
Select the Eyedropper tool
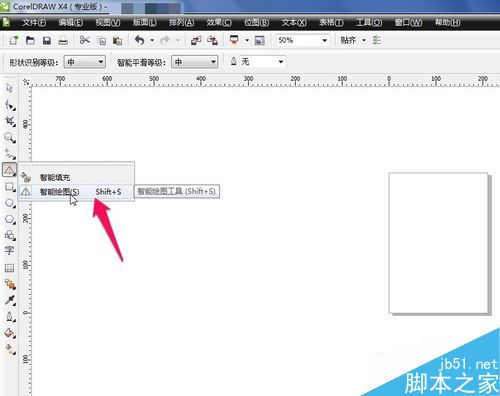[10, 300]
